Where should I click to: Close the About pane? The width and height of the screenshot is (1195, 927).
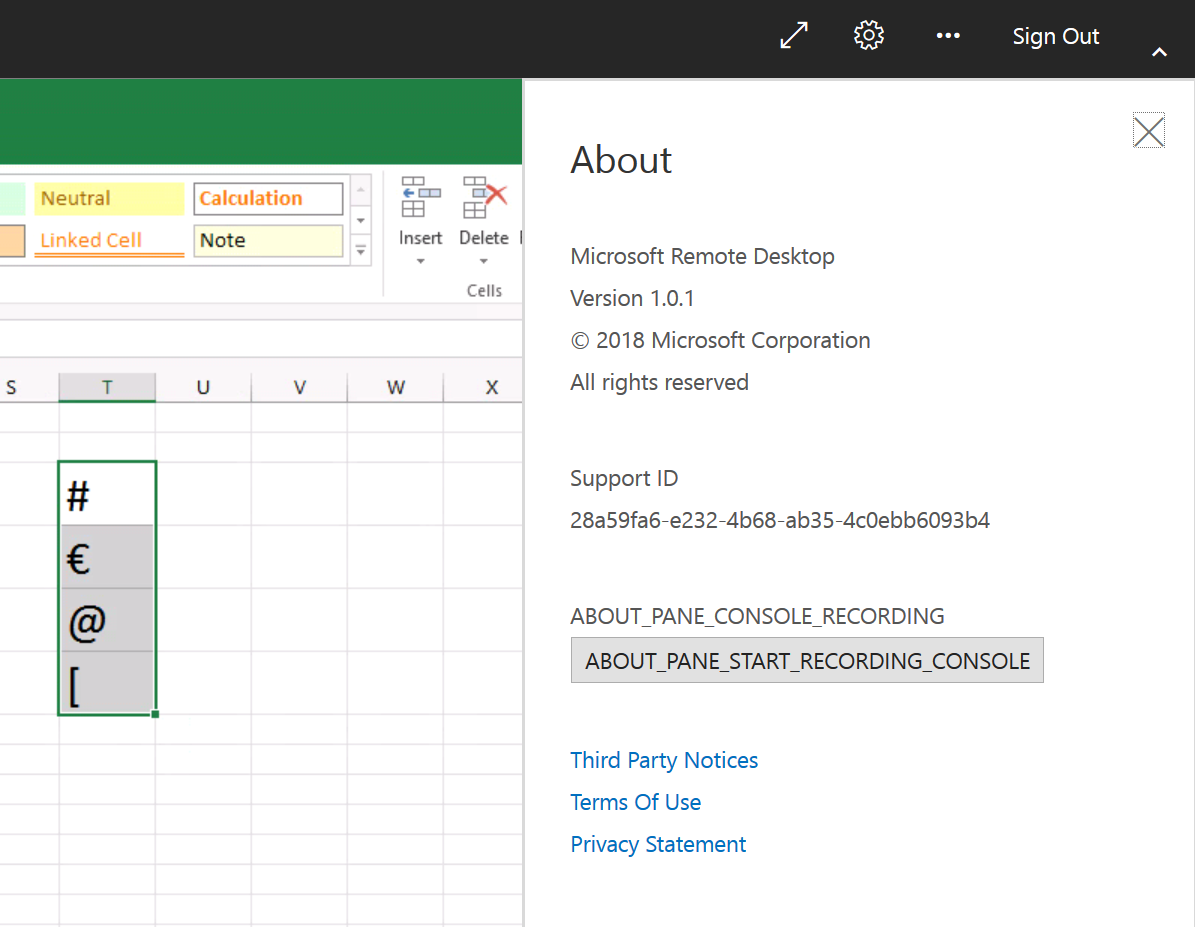[x=1148, y=131]
